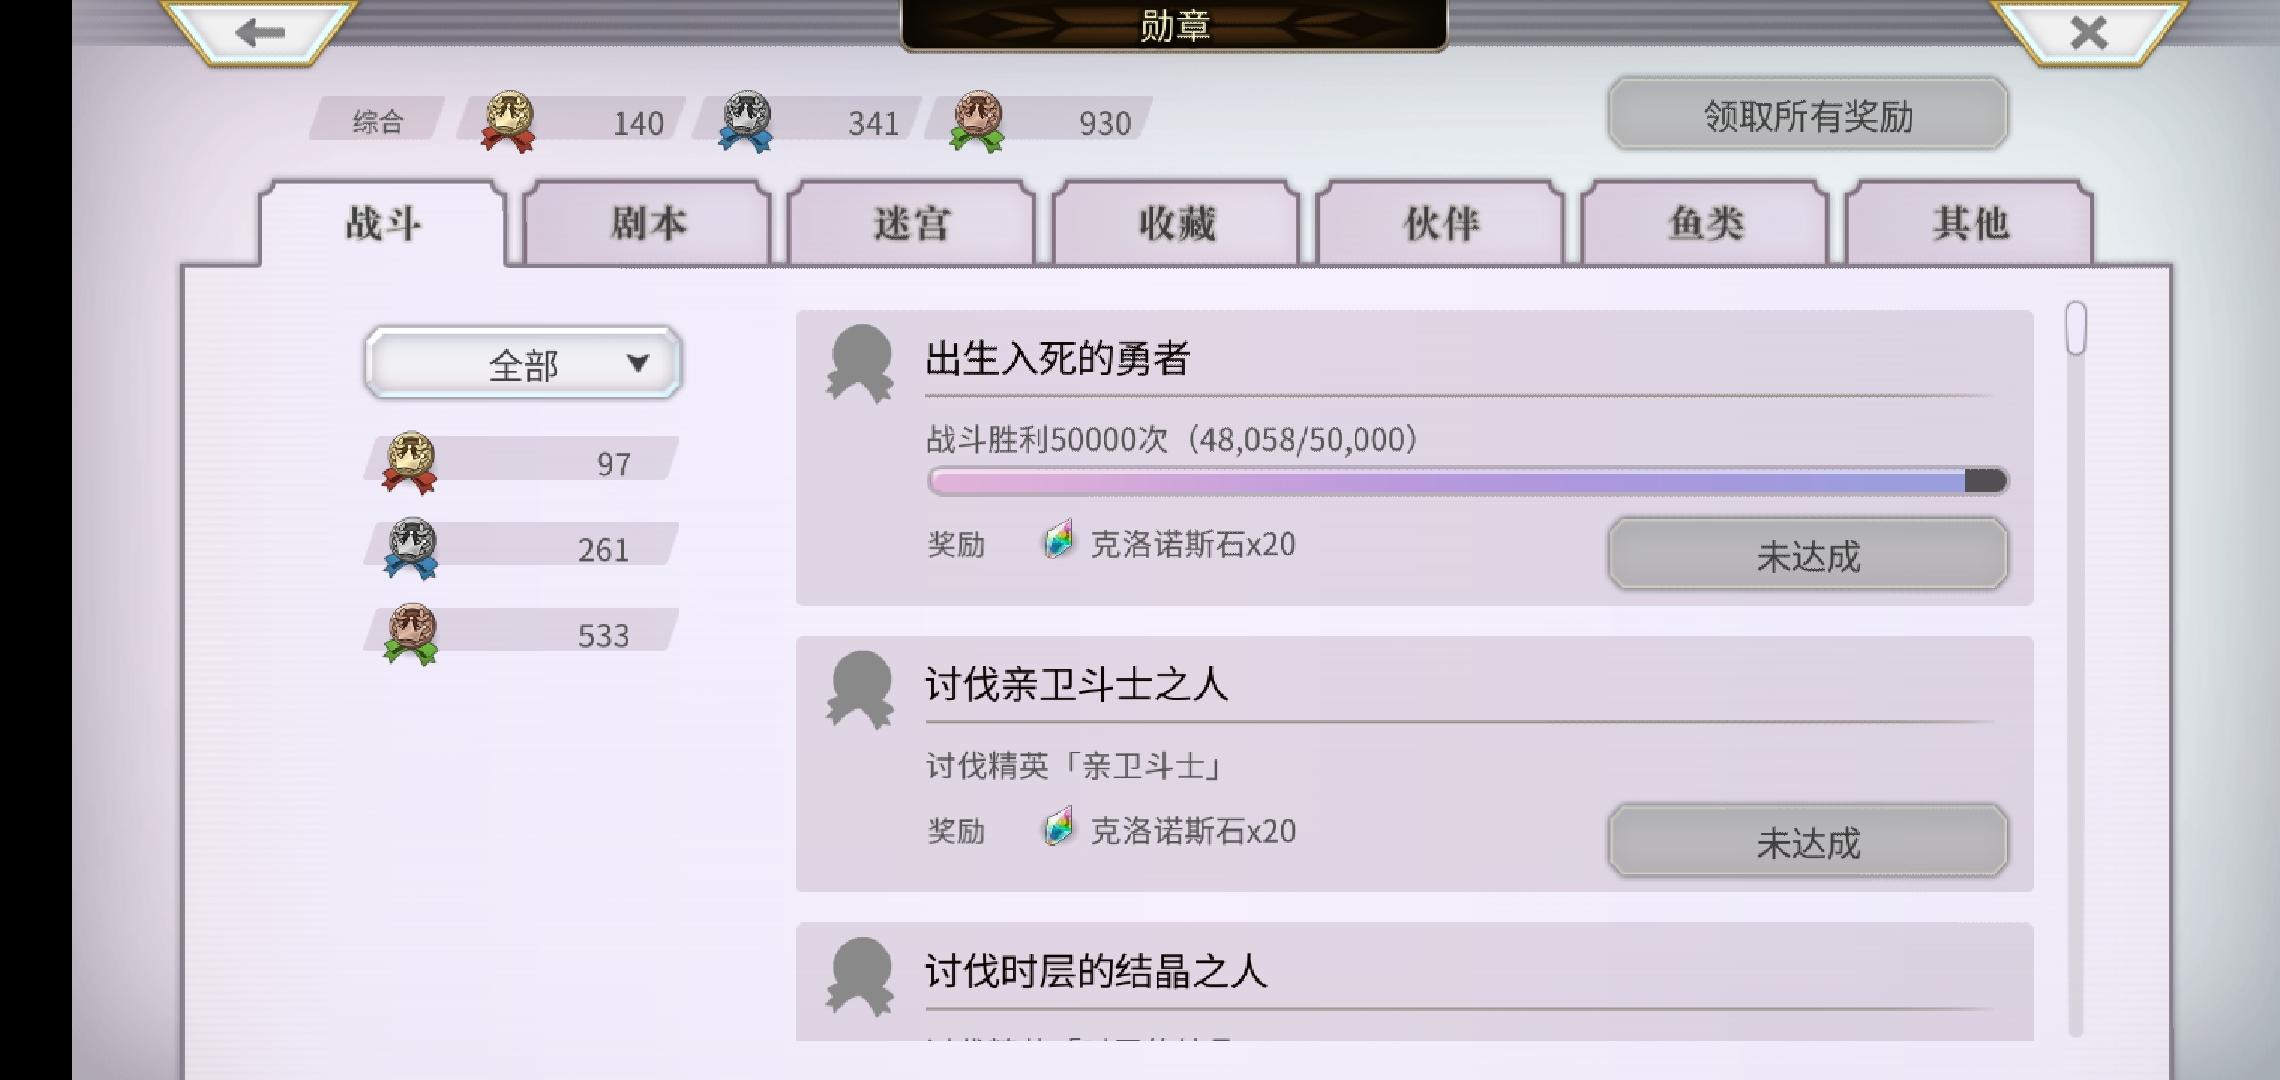Open the 全部 filter dropdown
Screen dimensions: 2280x1080
tap(523, 364)
